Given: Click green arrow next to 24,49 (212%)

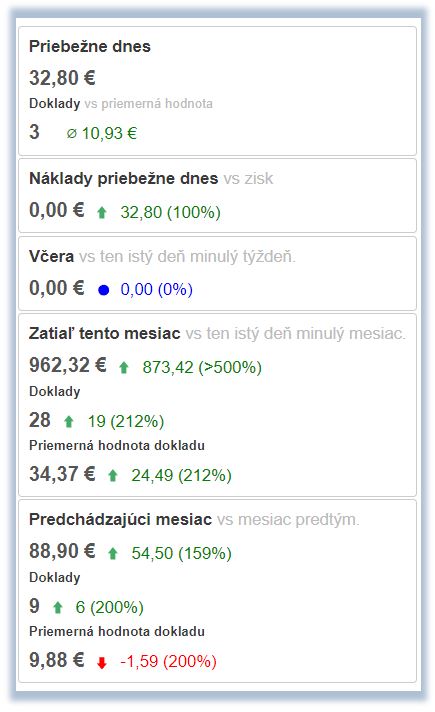Looking at the screenshot, I should (x=113, y=476).
